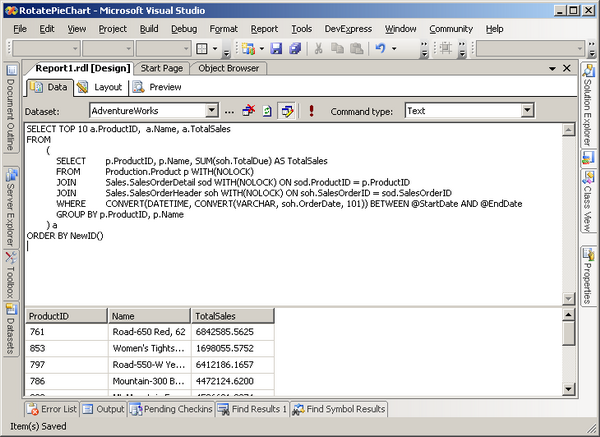Open the Output panel
600x437 pixels.
pos(103,409)
